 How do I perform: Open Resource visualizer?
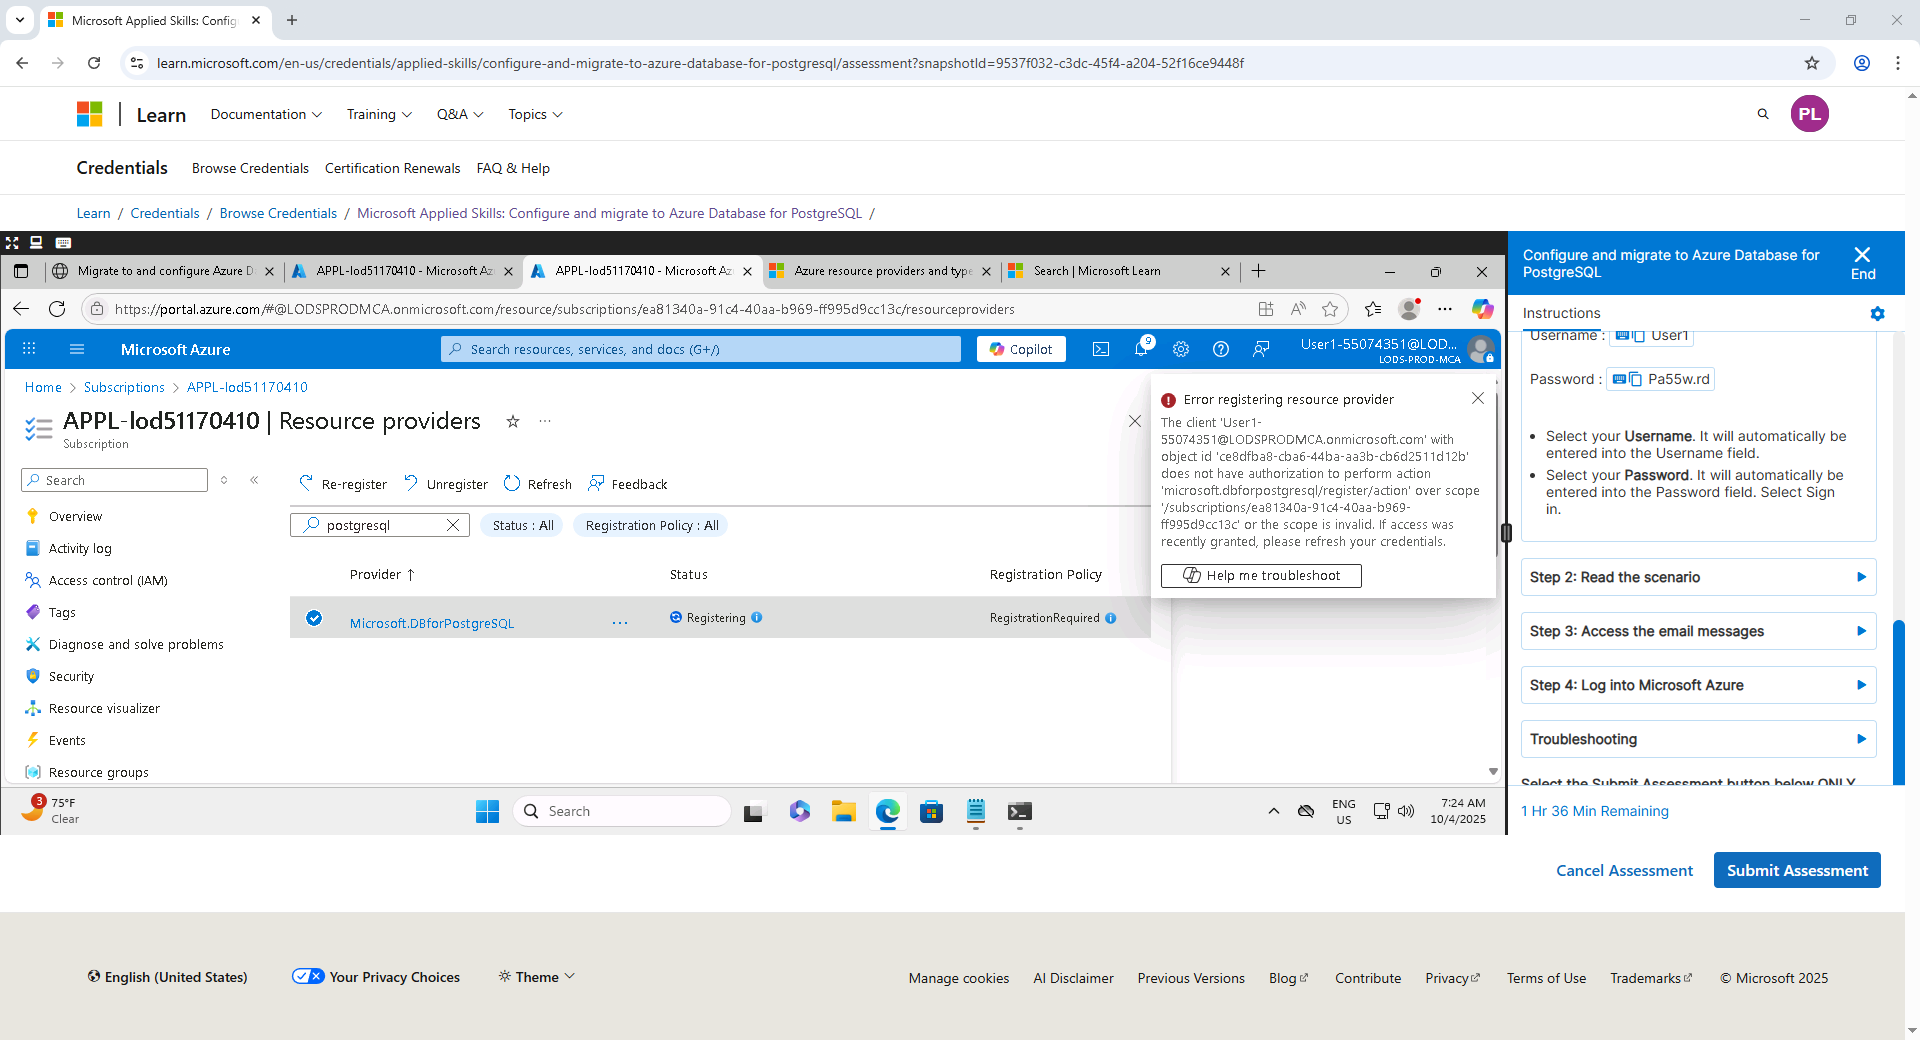(104, 709)
